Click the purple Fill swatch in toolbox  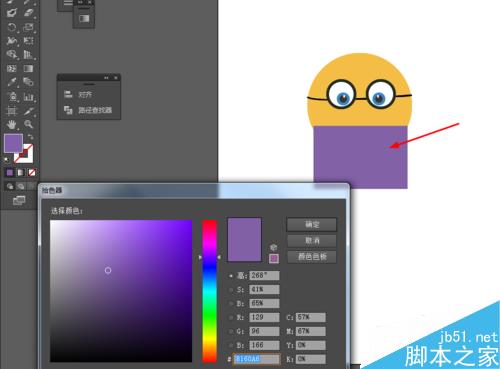[x=13, y=143]
